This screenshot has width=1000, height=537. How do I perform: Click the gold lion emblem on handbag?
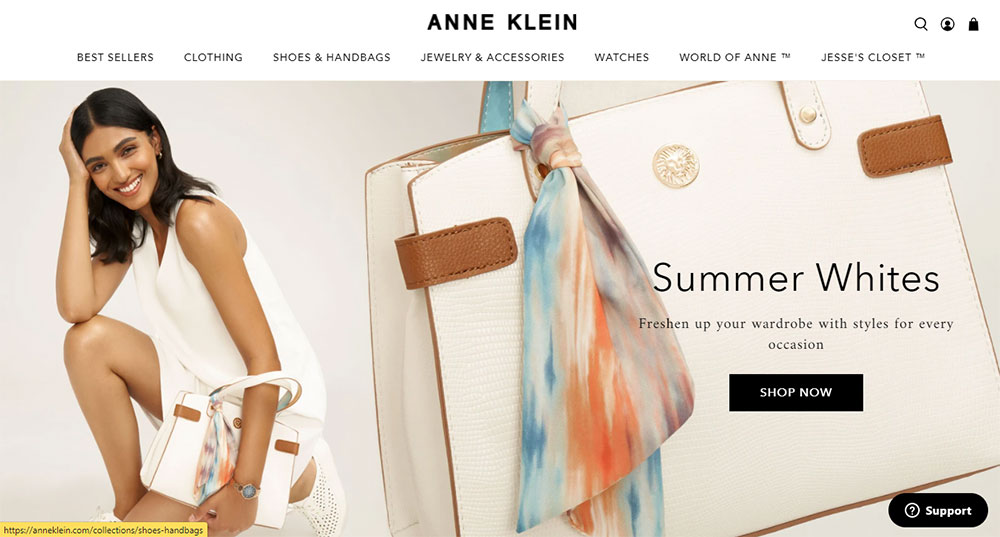tap(675, 166)
